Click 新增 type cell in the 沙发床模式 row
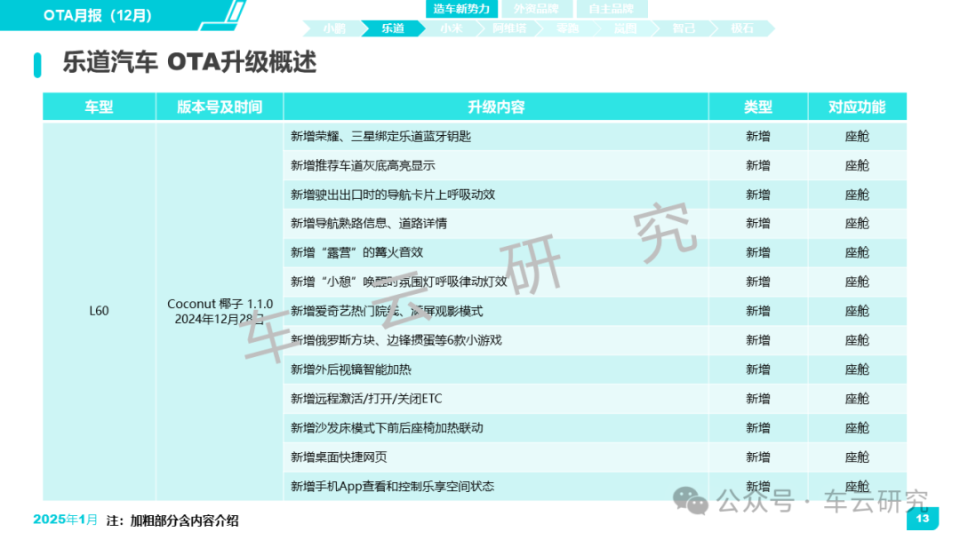The width and height of the screenshot is (960, 540). 758,428
